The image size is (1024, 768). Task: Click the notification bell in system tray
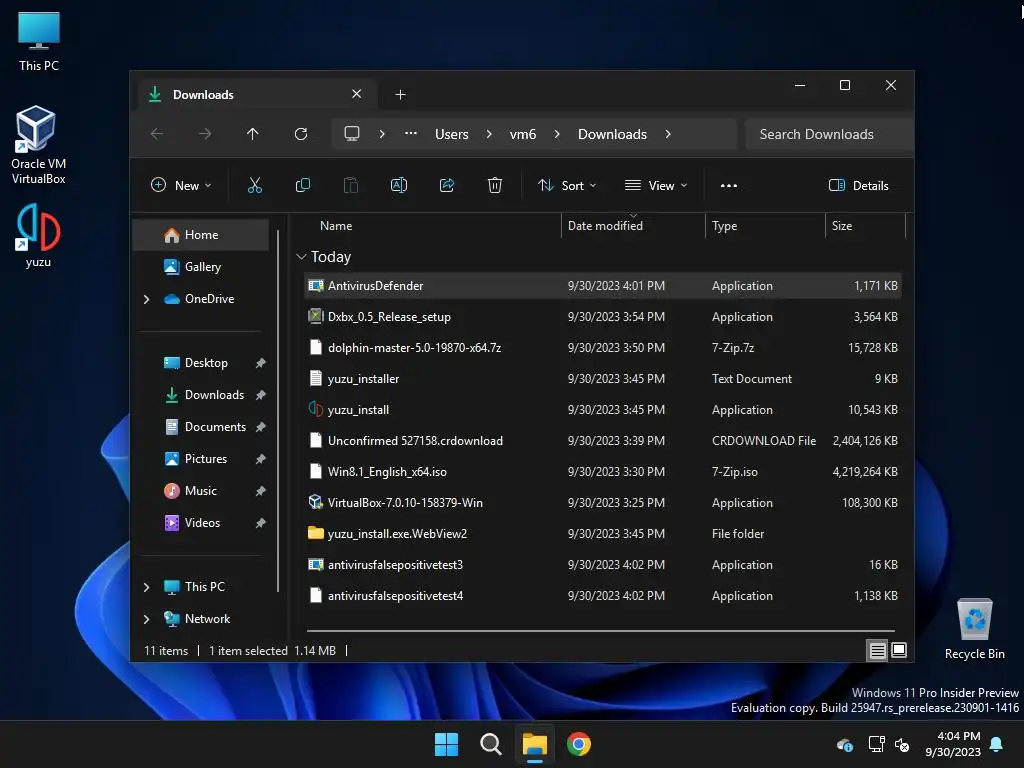tap(996, 744)
